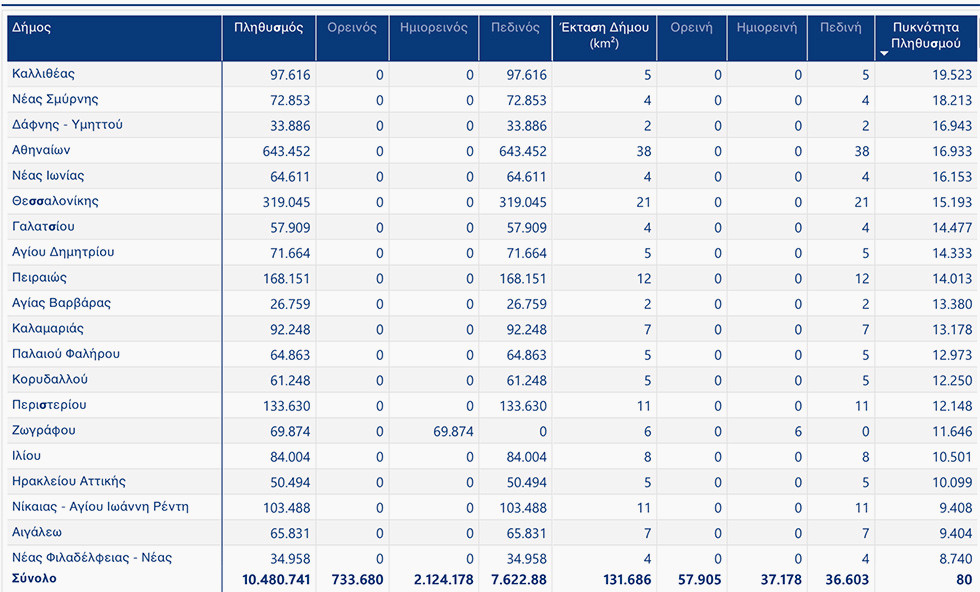
Task: Sort table by Δήμος column header
Action: pyautogui.click(x=32, y=28)
